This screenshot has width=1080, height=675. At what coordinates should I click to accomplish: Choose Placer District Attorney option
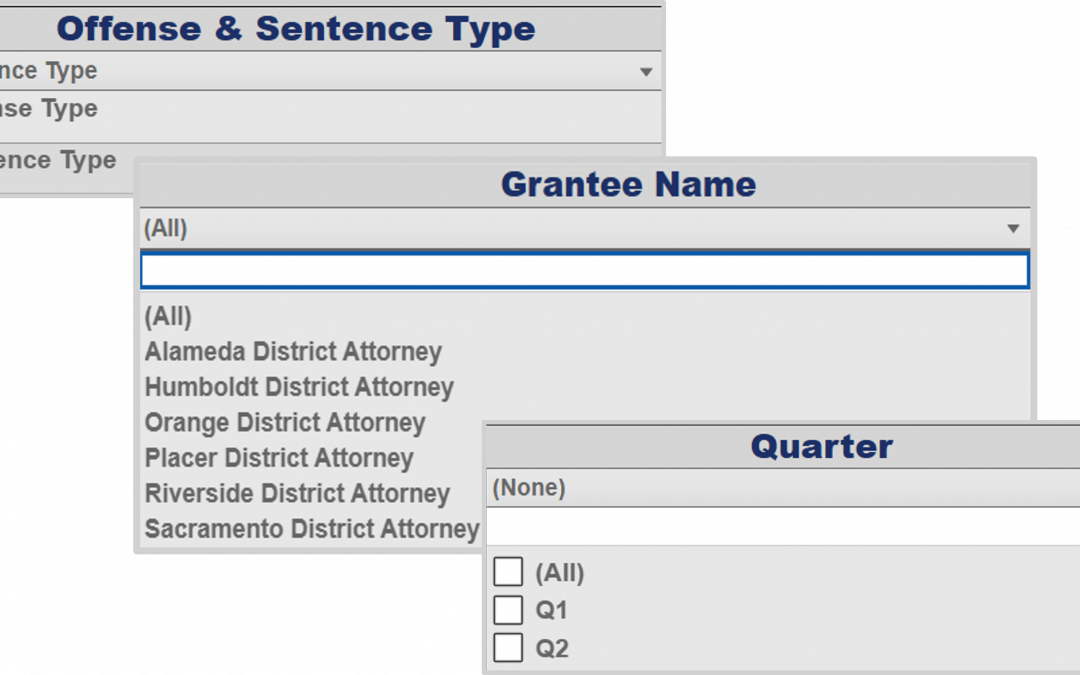click(x=279, y=458)
